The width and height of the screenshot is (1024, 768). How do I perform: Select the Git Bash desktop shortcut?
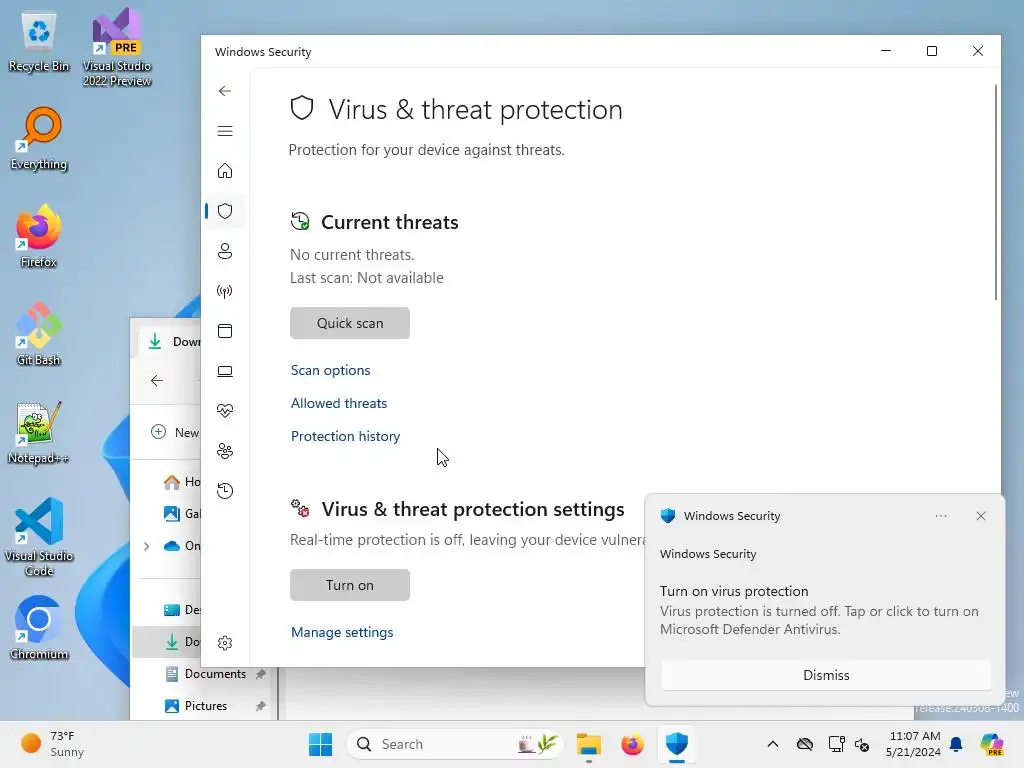39,334
